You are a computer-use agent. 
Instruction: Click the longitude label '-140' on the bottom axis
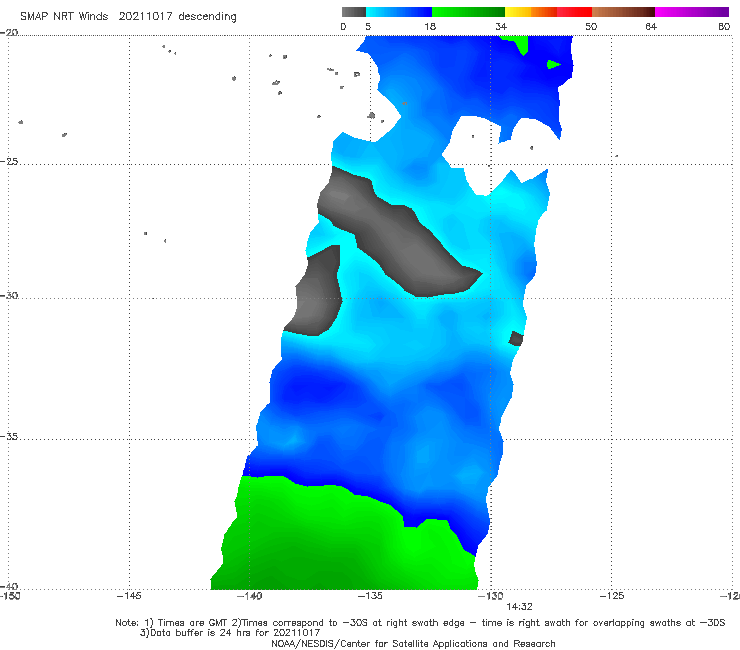click(249, 596)
